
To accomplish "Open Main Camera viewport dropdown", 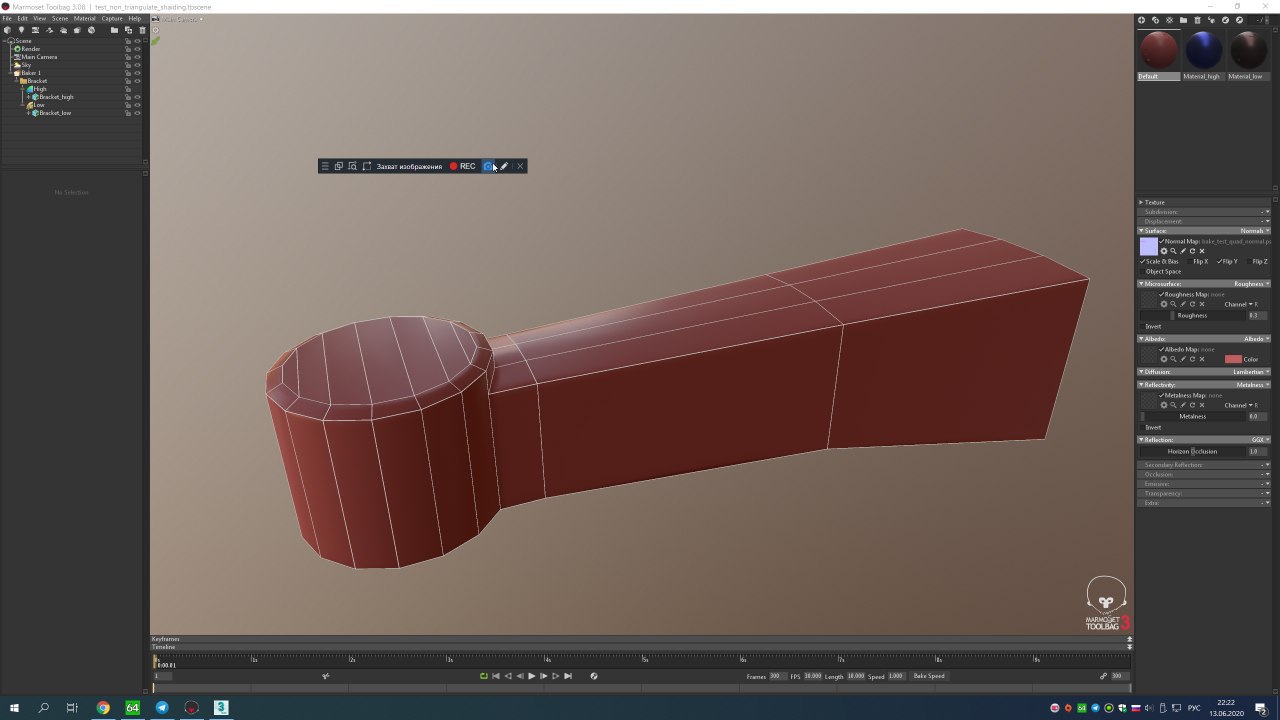I will tap(180, 19).
